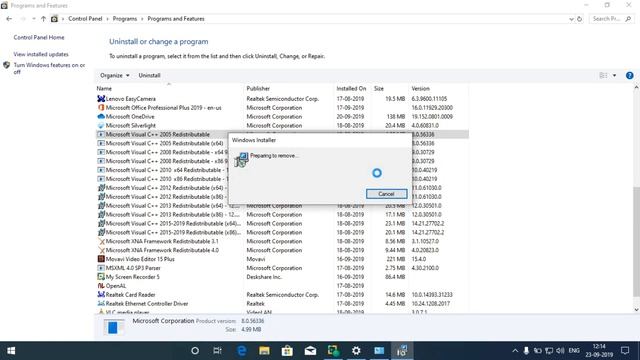Click the Search Programs input field
Screen dimensions: 640x360
[611, 19]
